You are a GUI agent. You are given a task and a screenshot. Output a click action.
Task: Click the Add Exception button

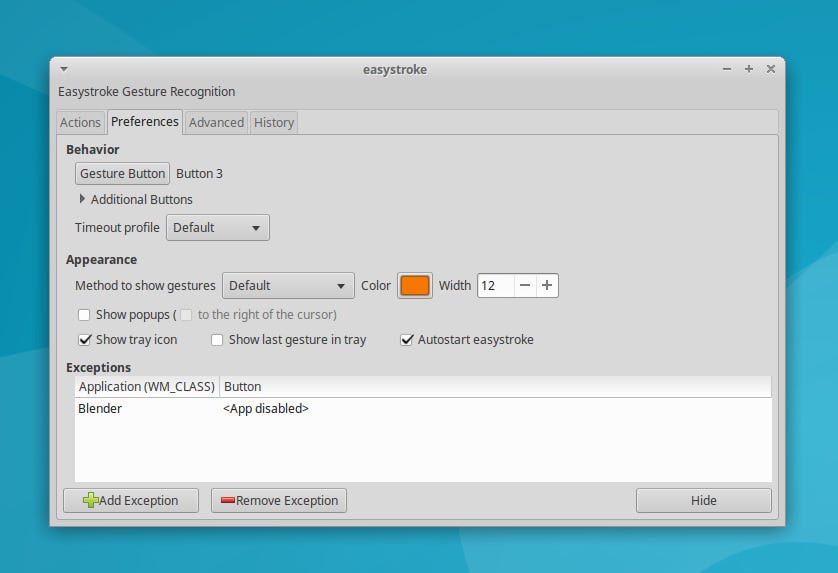click(131, 501)
